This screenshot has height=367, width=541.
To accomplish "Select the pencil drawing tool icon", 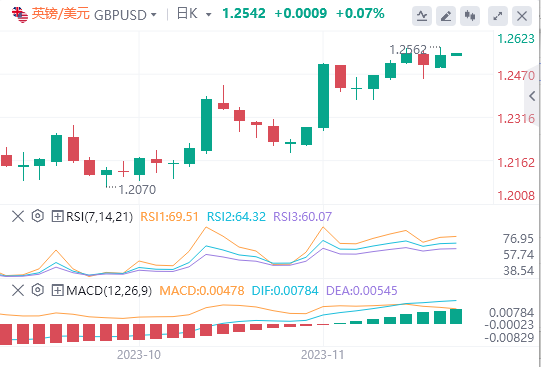I will click(446, 16).
